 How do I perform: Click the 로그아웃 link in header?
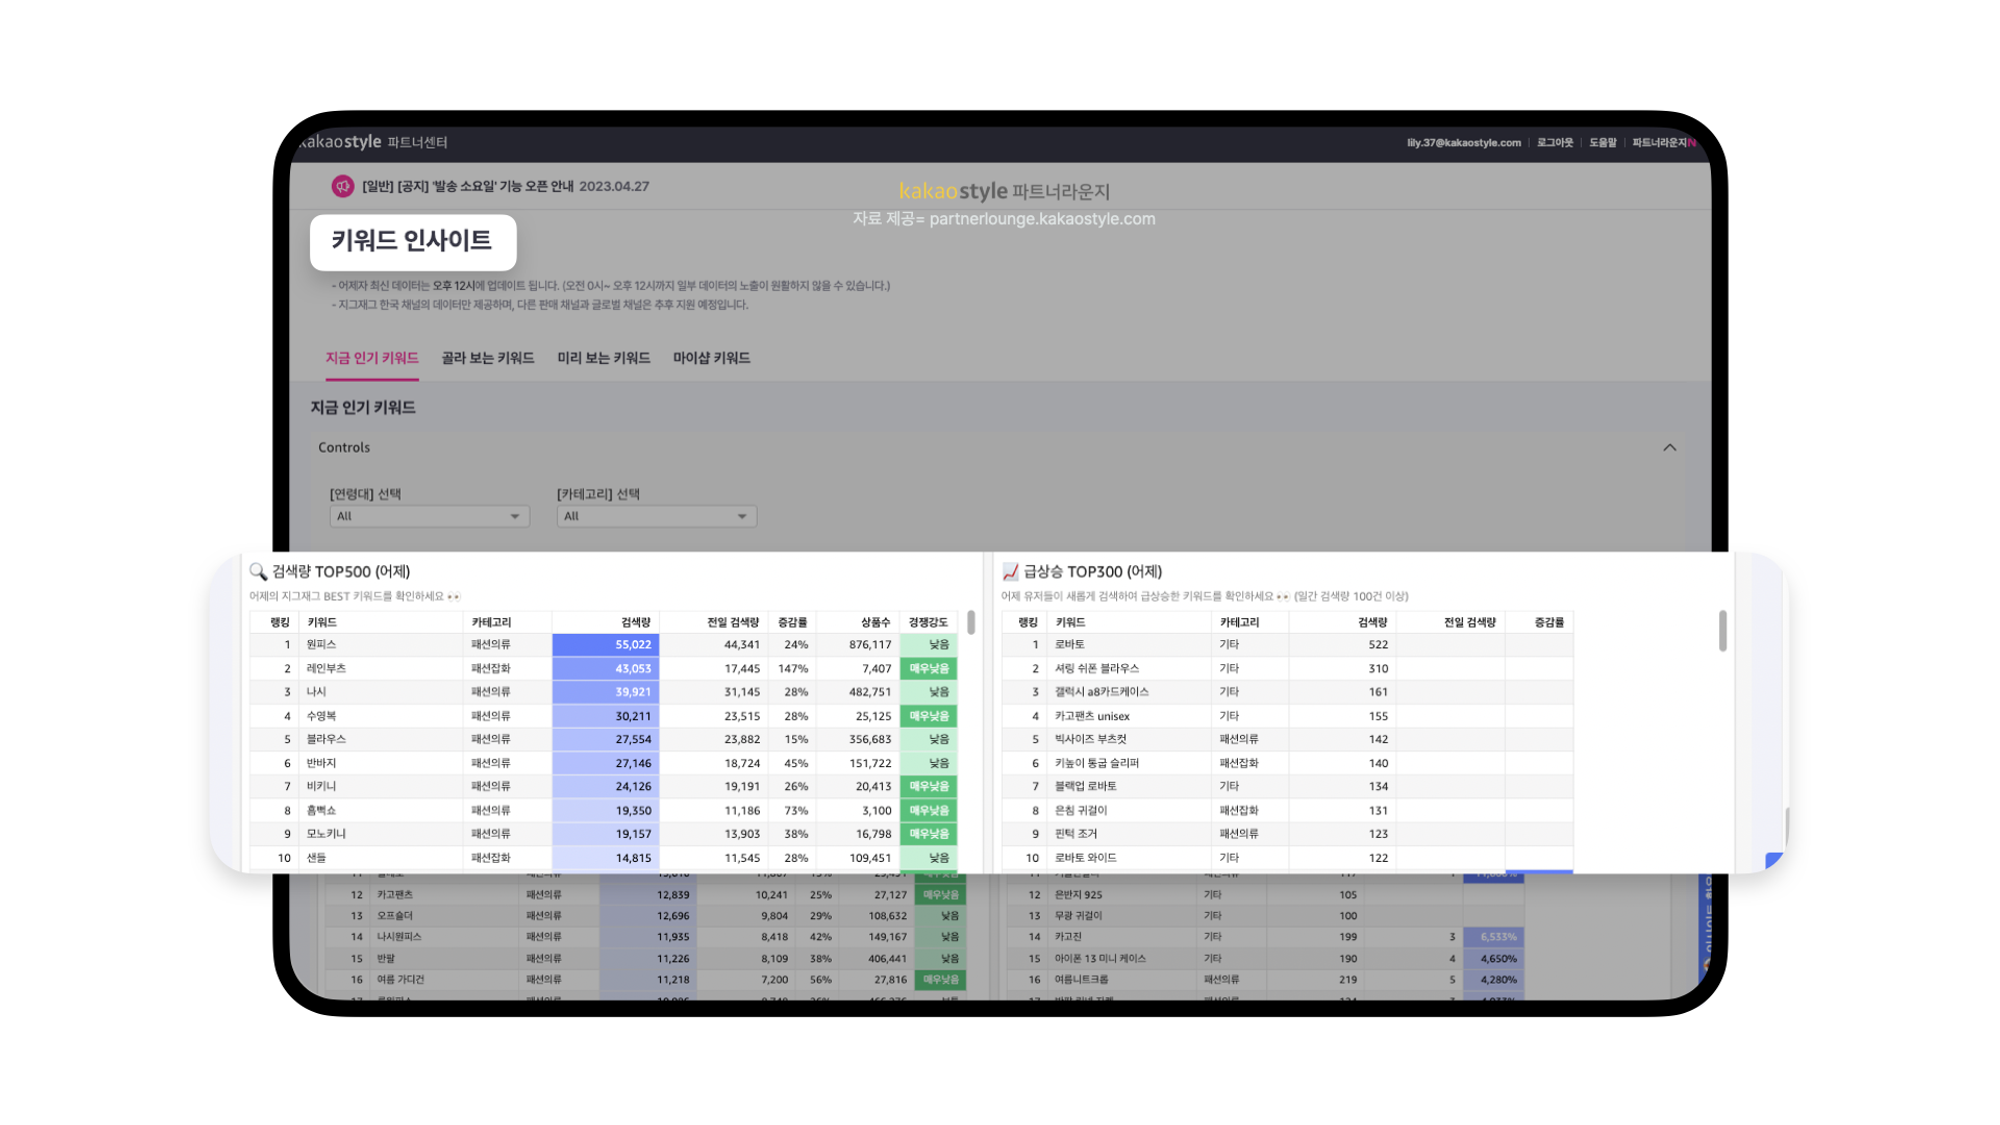tap(1555, 143)
